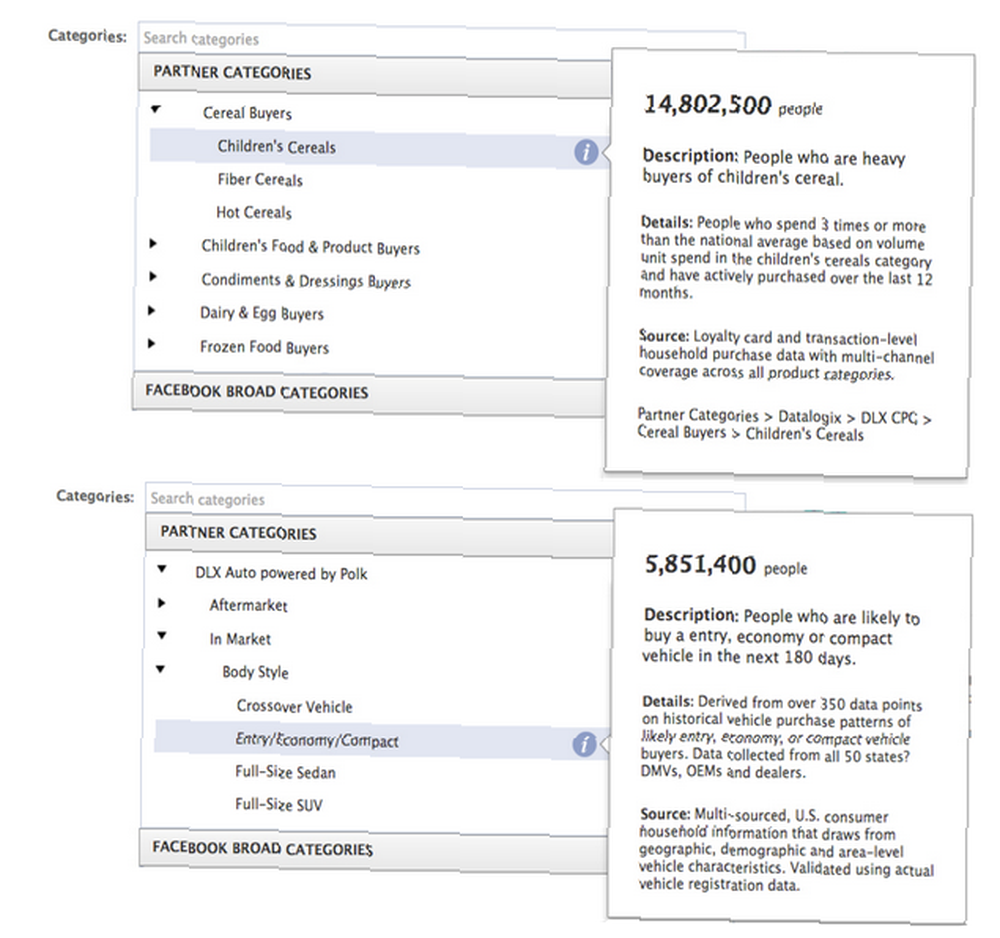Select DLX Auto powered by Polk
Screen dimensions: 1000x938
[x=281, y=573]
